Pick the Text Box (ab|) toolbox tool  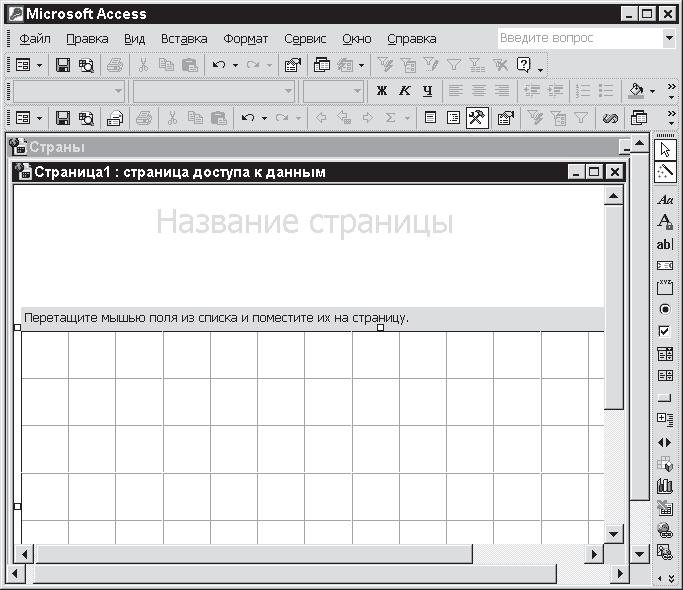(665, 244)
